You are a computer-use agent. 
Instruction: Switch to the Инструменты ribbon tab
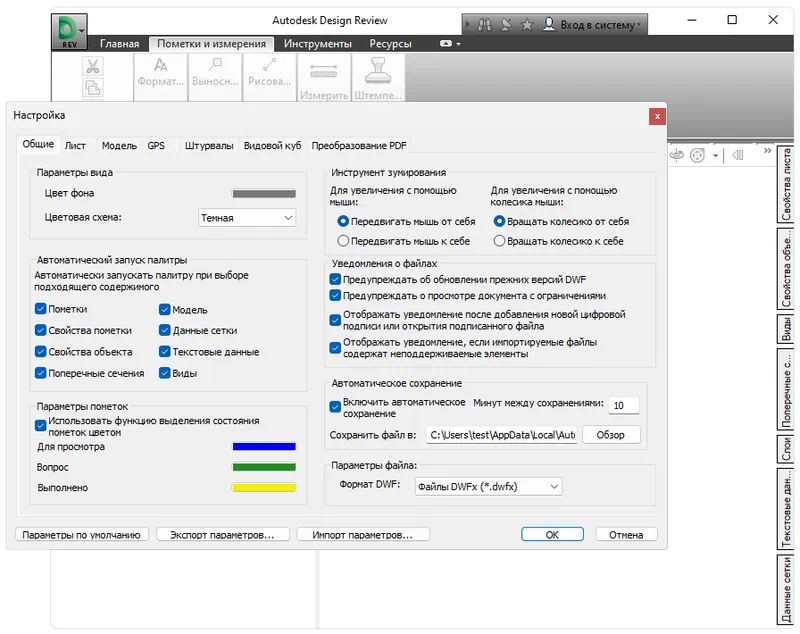point(317,44)
